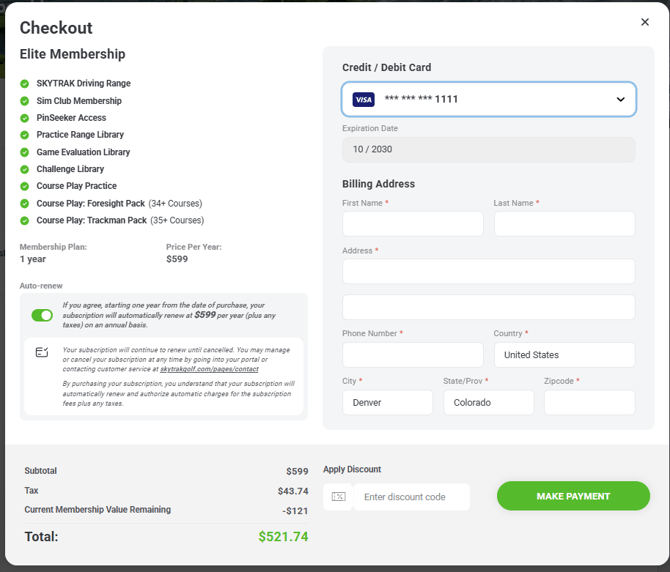Click green checkmark beside SKYTRAK Driving Range
The width and height of the screenshot is (670, 572).
(25, 84)
